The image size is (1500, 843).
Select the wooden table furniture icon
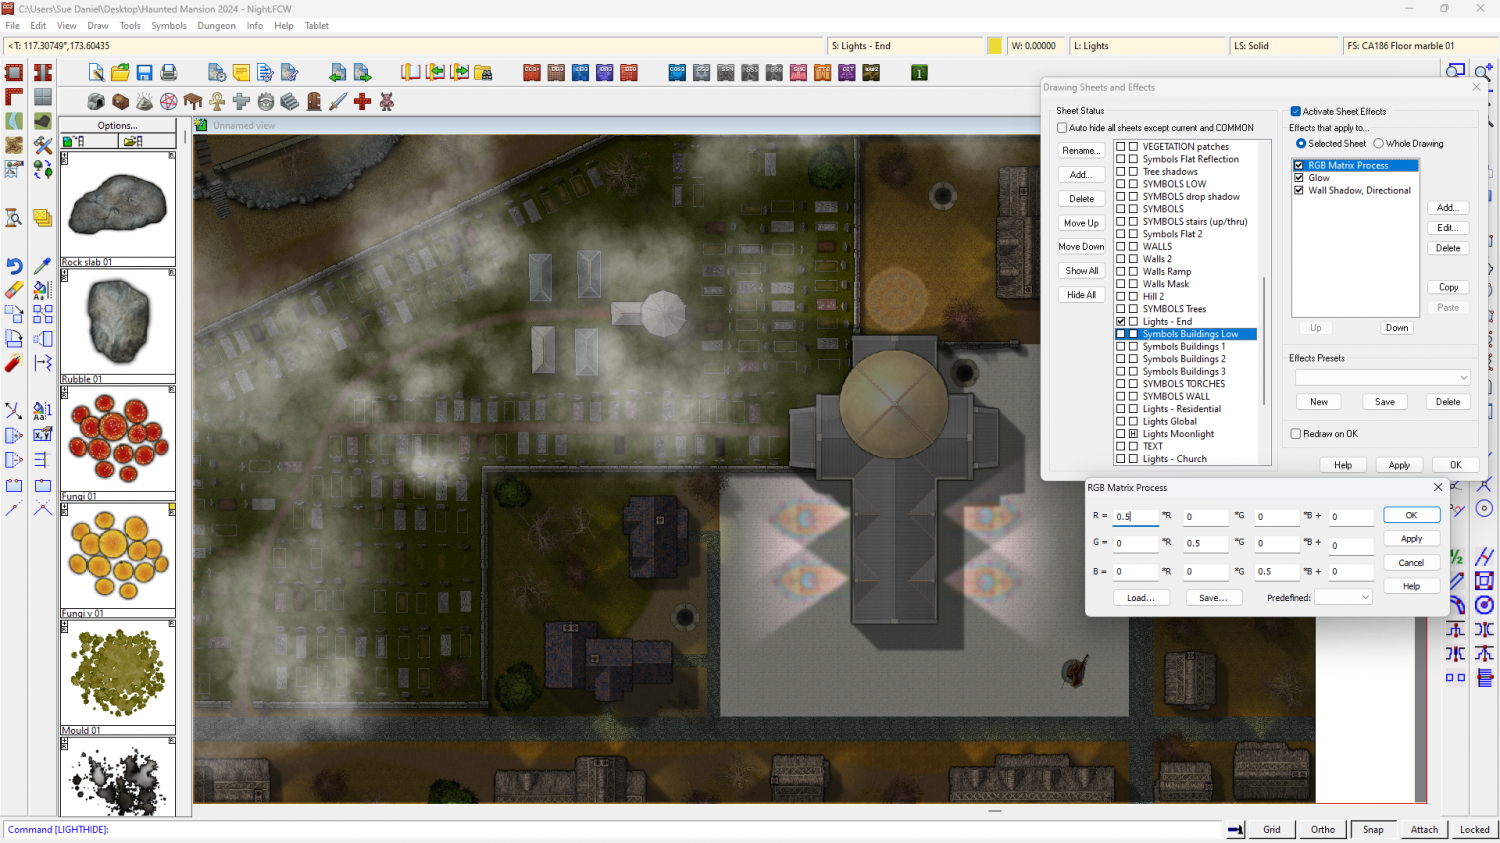(192, 101)
